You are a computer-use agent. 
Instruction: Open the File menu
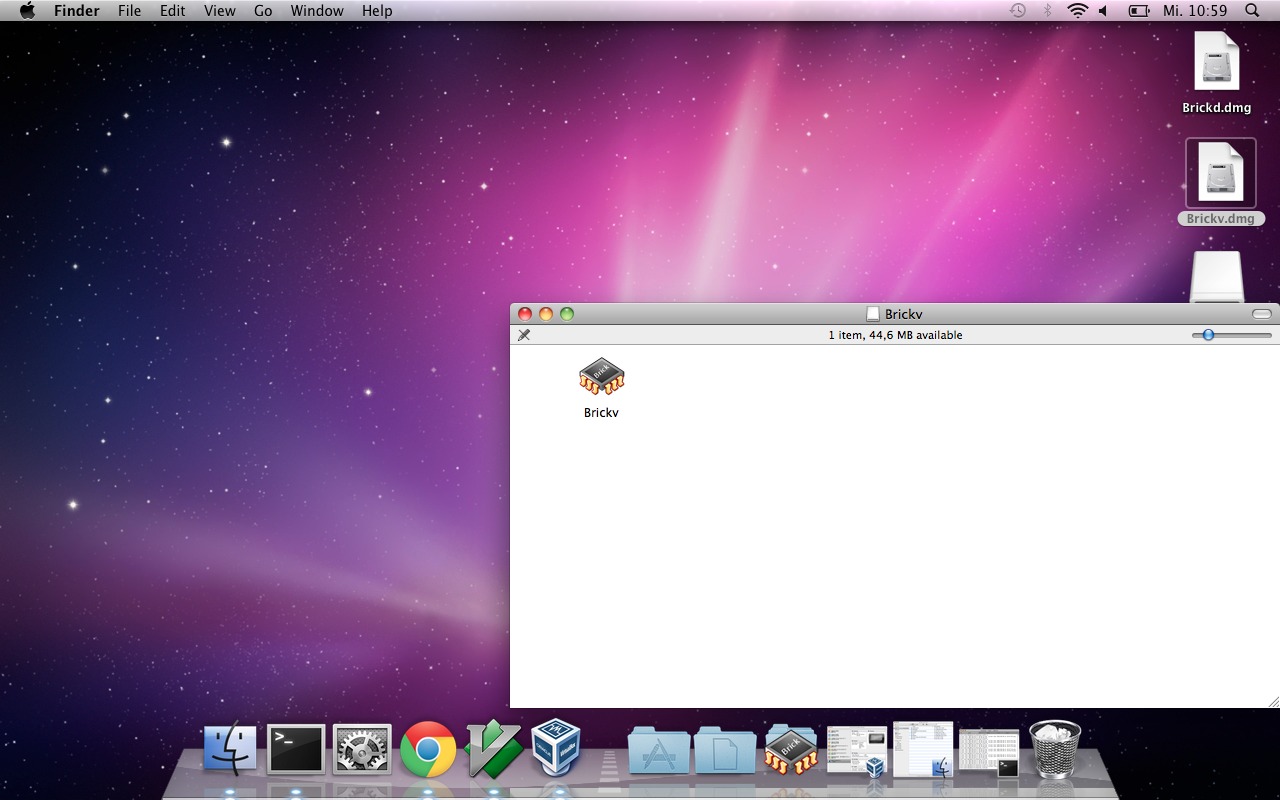tap(130, 11)
